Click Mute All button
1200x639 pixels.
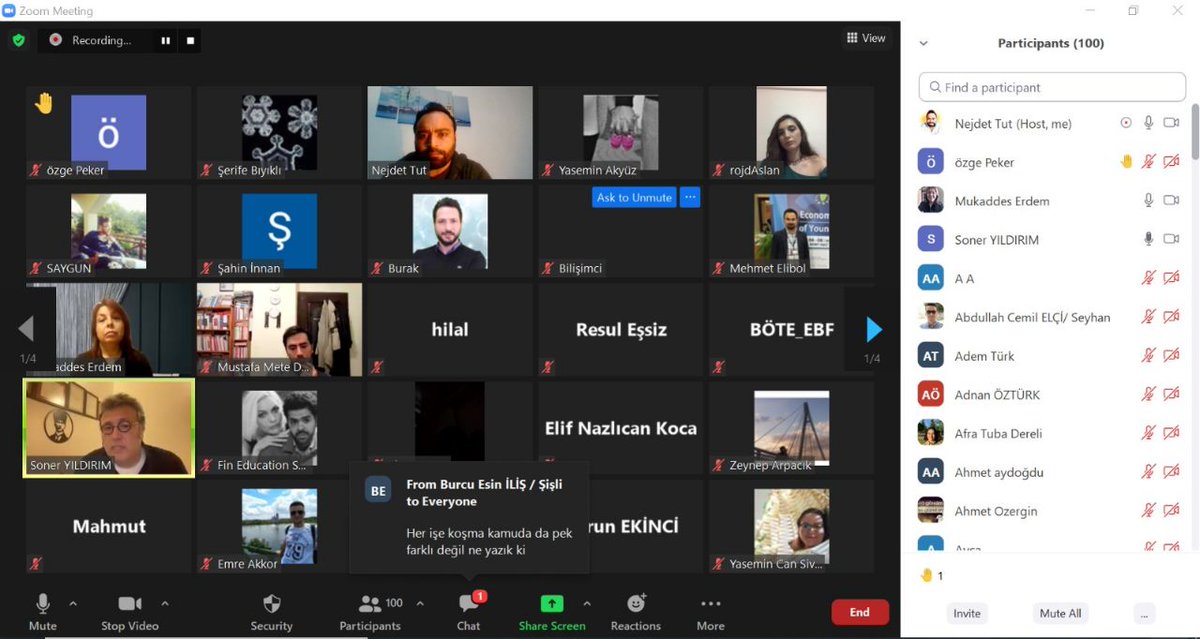coord(1060,613)
